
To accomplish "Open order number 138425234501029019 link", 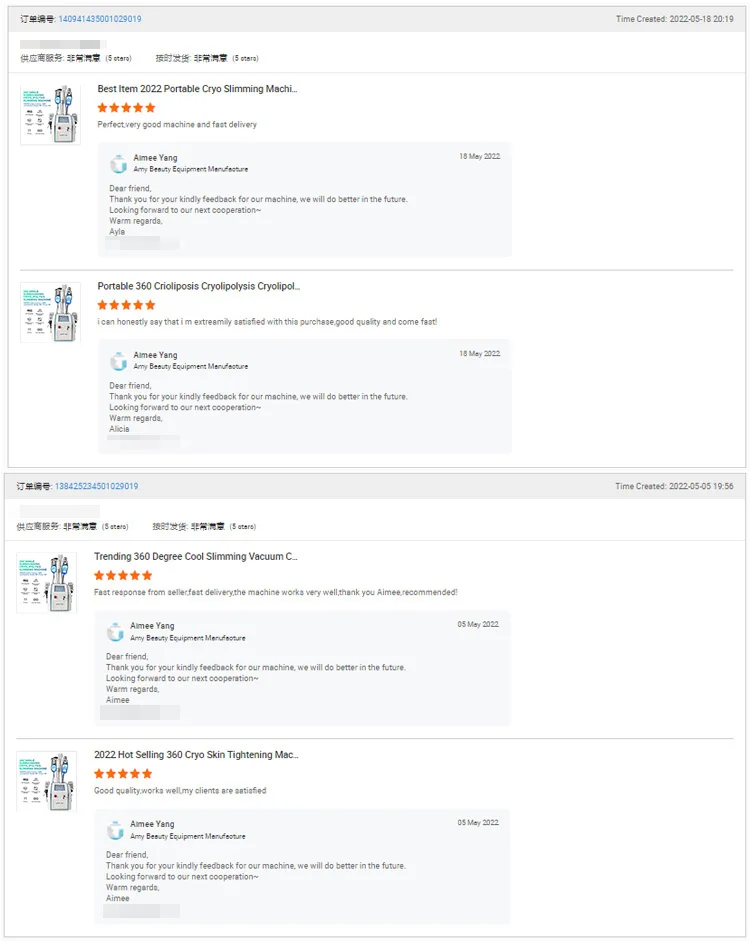I will [96, 486].
